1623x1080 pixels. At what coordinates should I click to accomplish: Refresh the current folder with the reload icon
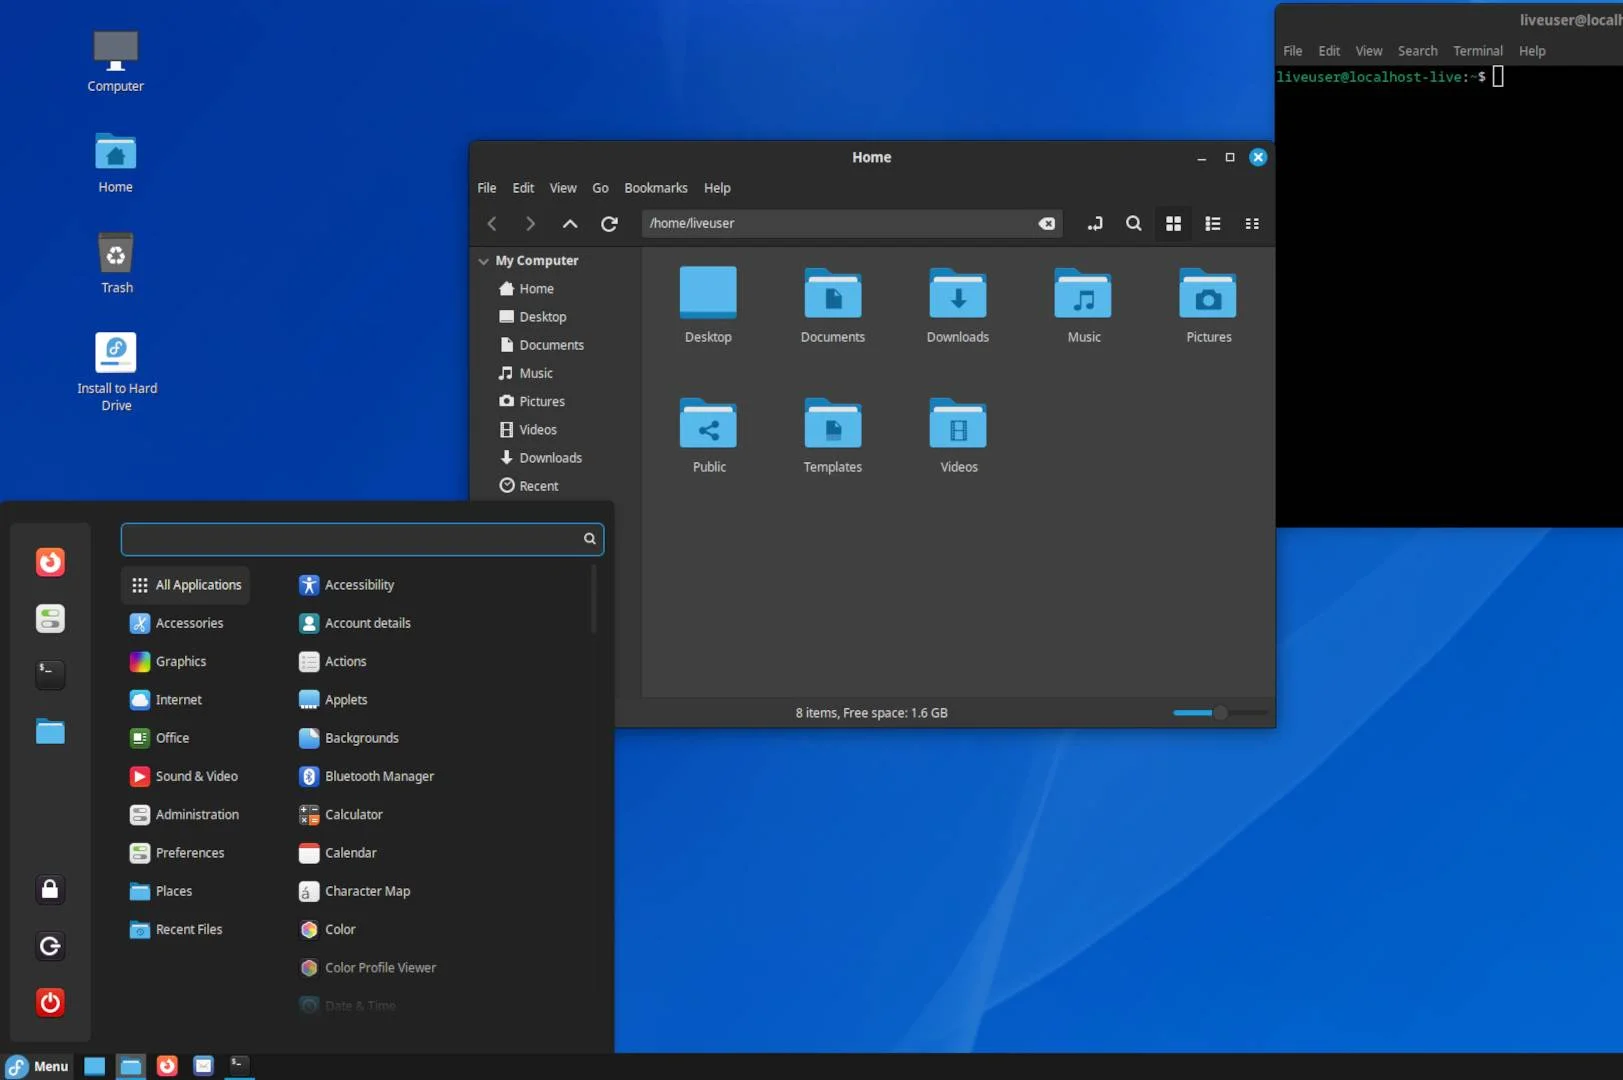pyautogui.click(x=609, y=223)
